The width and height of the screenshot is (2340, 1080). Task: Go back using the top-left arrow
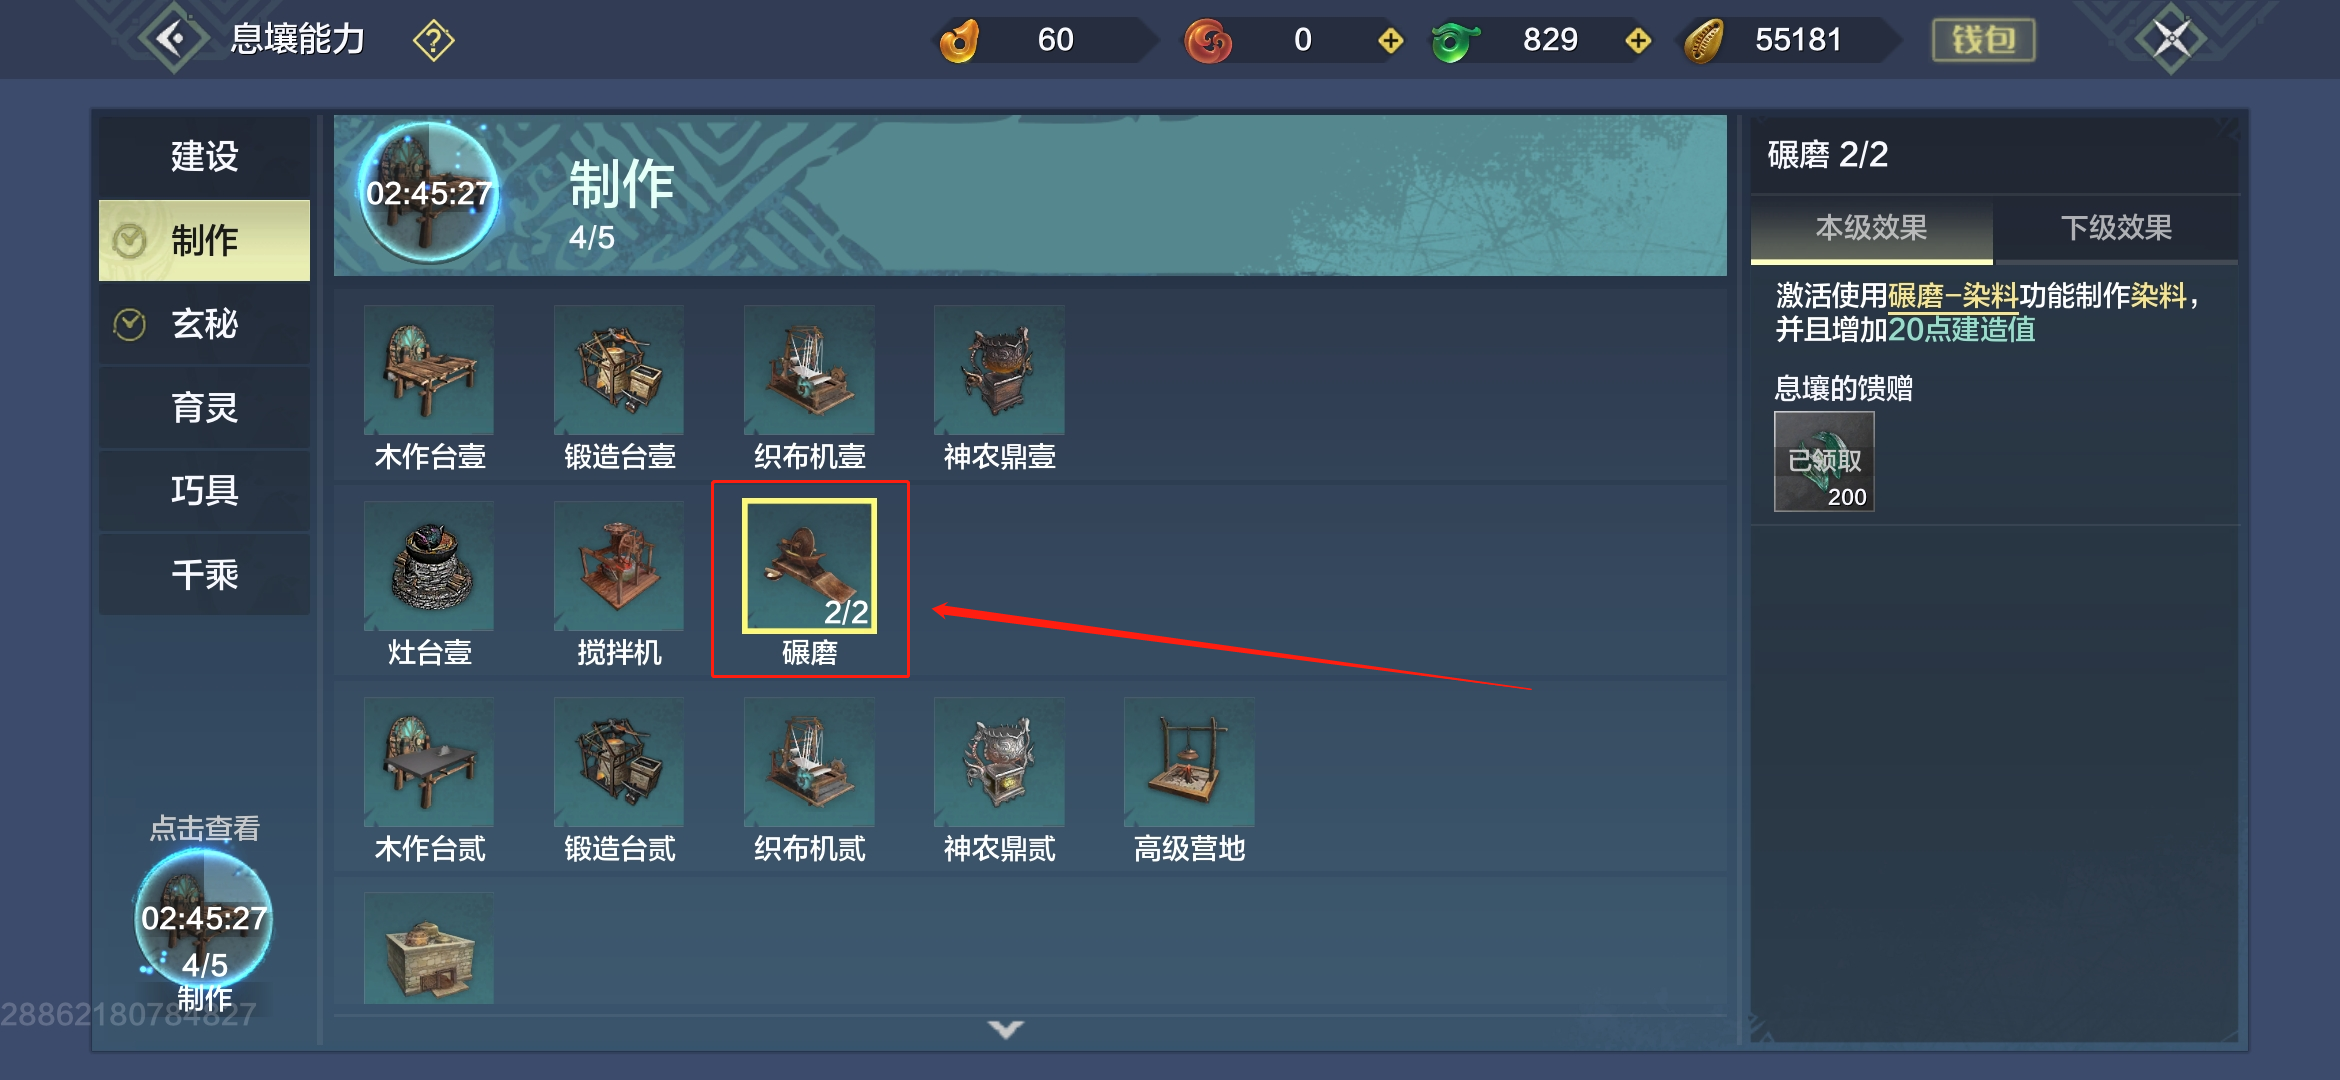173,39
